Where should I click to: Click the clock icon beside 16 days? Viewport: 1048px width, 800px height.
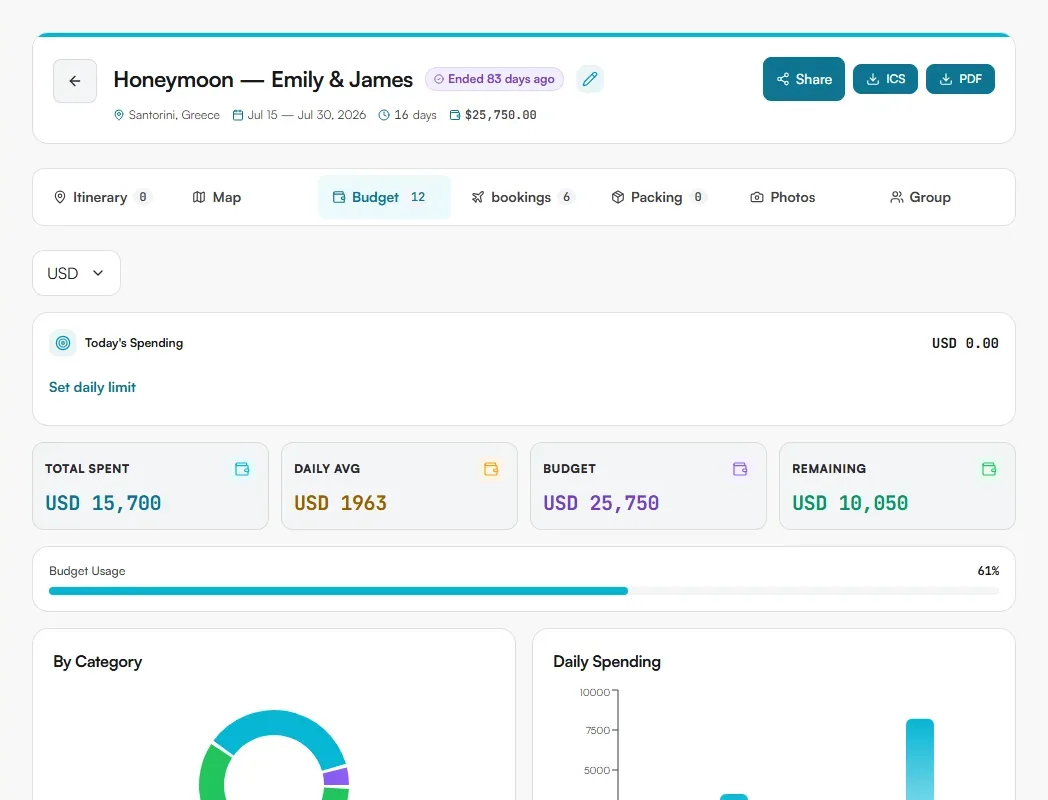(384, 115)
